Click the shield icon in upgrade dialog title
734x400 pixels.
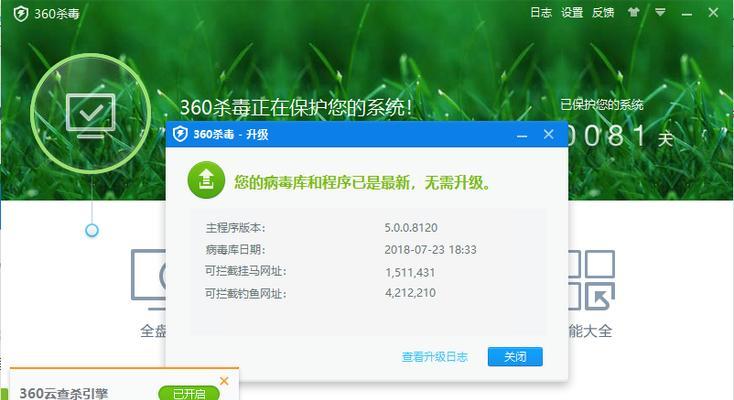point(180,134)
